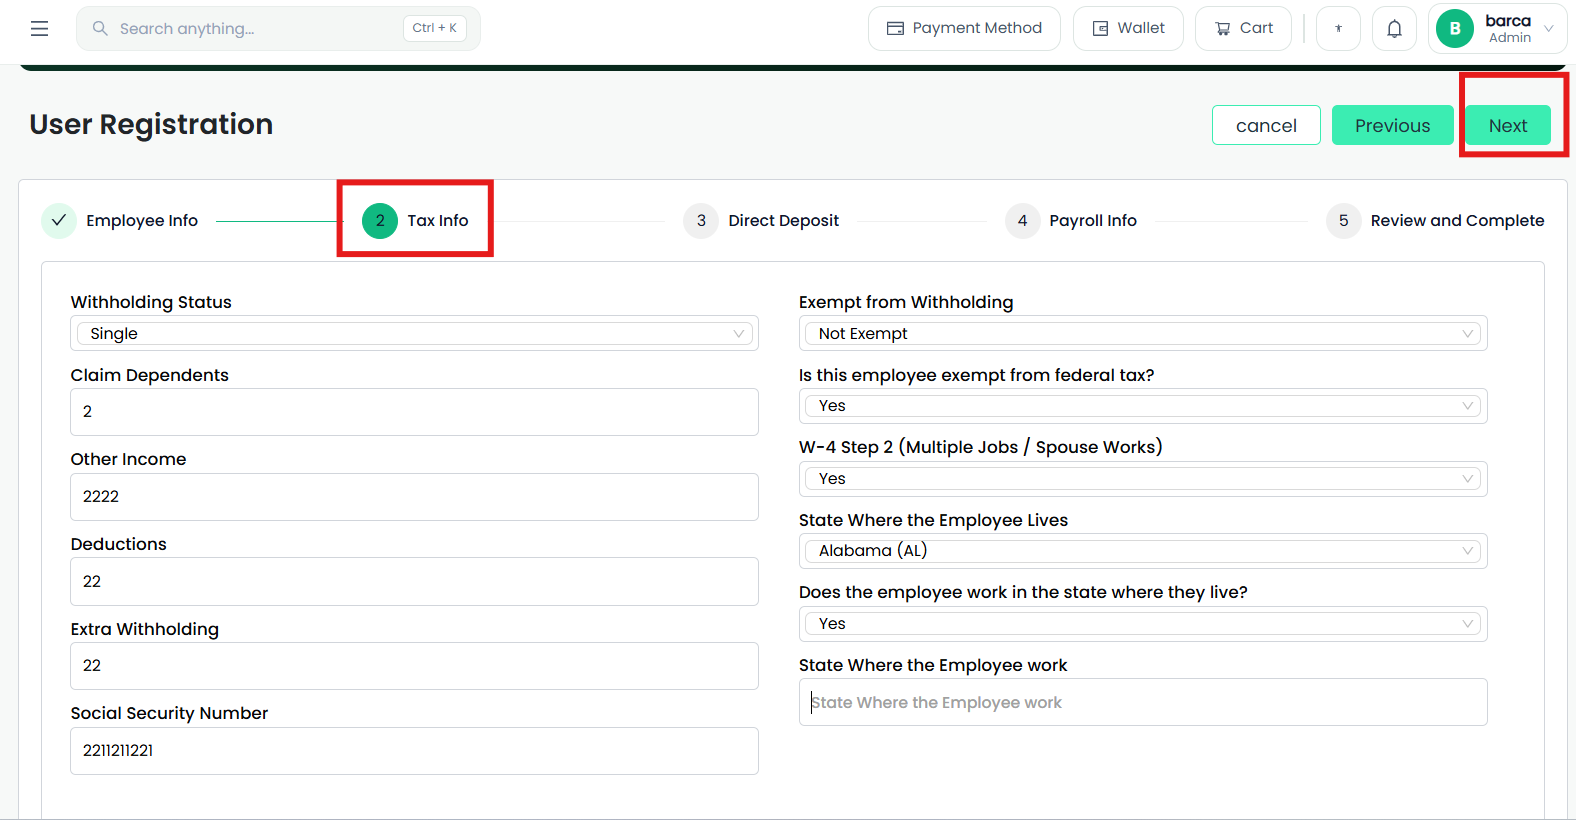Click the step 4 circle icon
Image resolution: width=1576 pixels, height=820 pixels.
(x=1022, y=220)
